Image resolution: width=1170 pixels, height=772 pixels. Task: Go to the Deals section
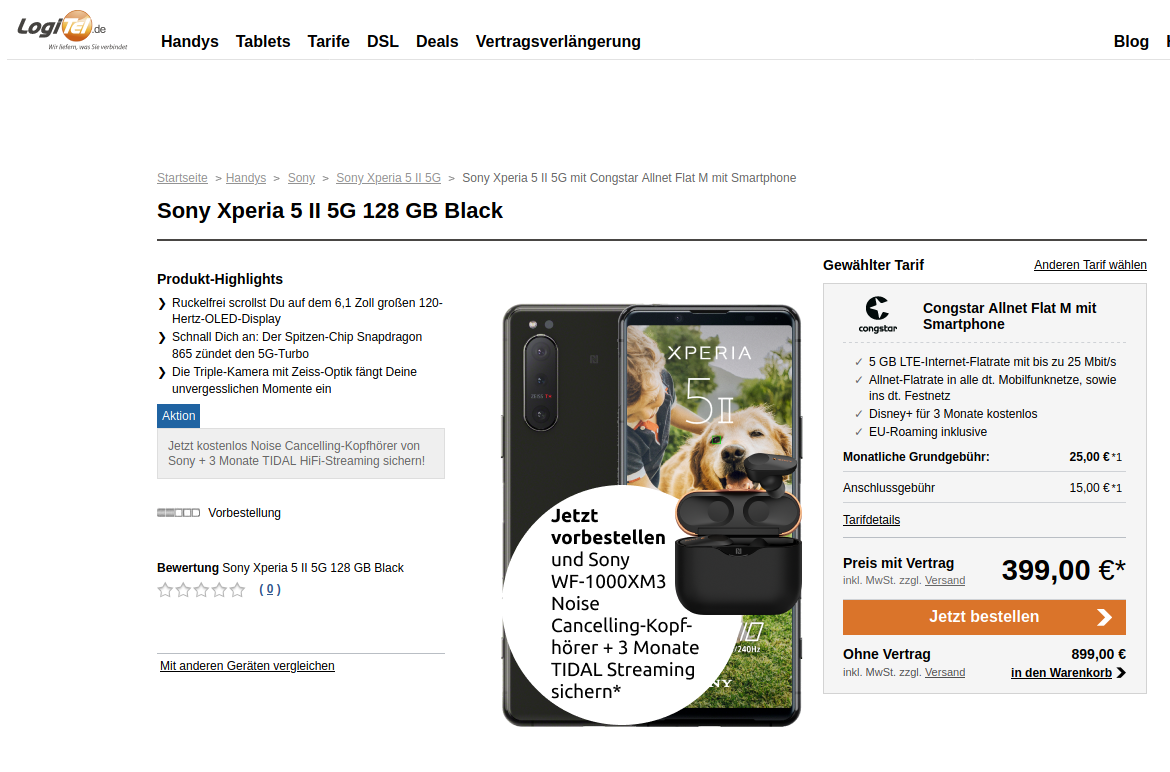[x=437, y=42]
